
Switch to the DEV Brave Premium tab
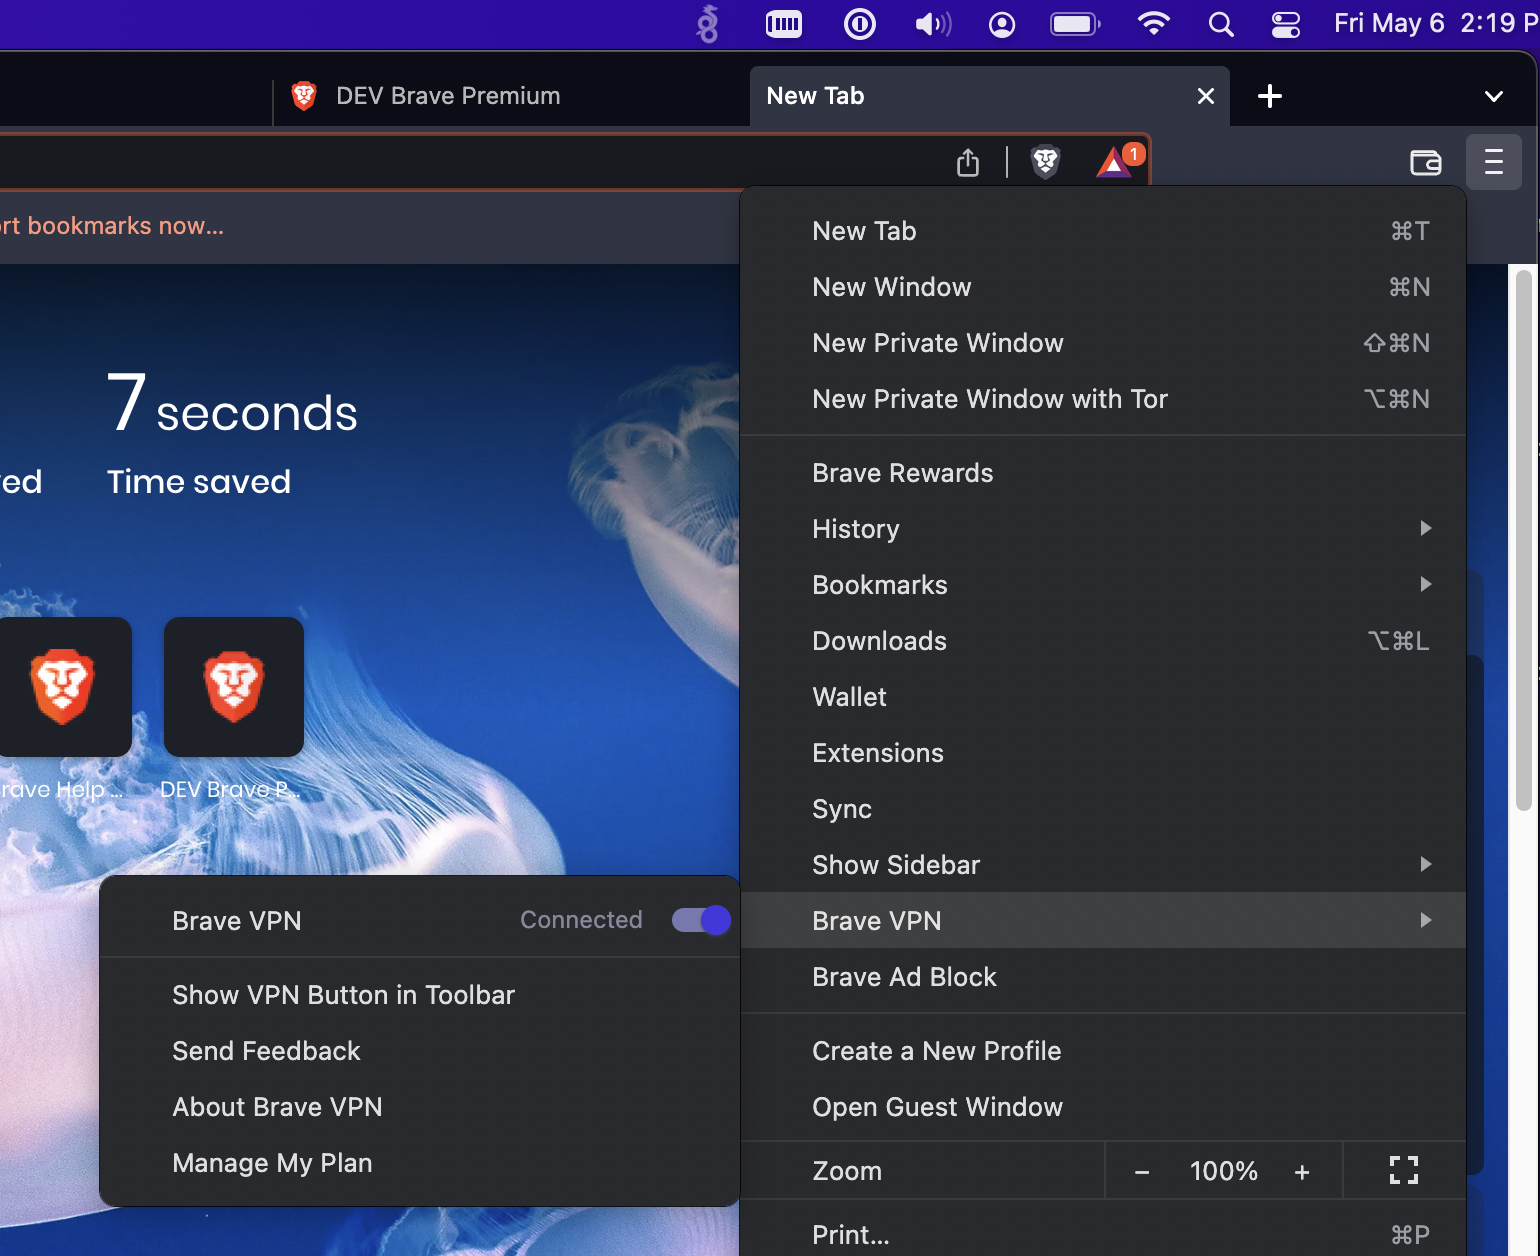click(x=447, y=95)
